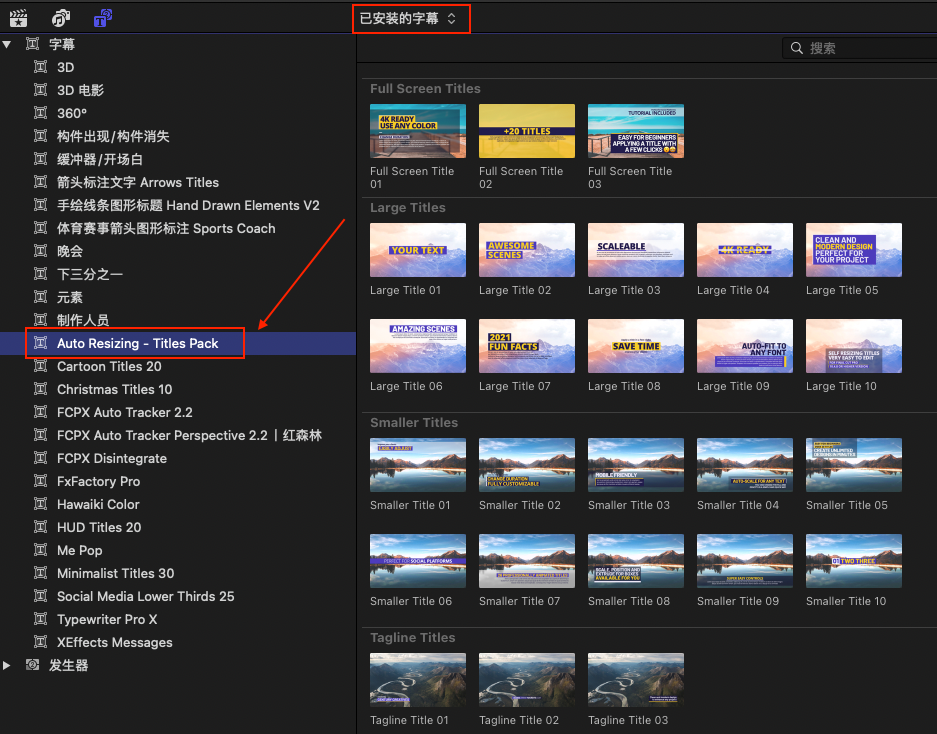The width and height of the screenshot is (937, 734).
Task: Select the 缓冲器/开场白 category
Action: point(100,159)
